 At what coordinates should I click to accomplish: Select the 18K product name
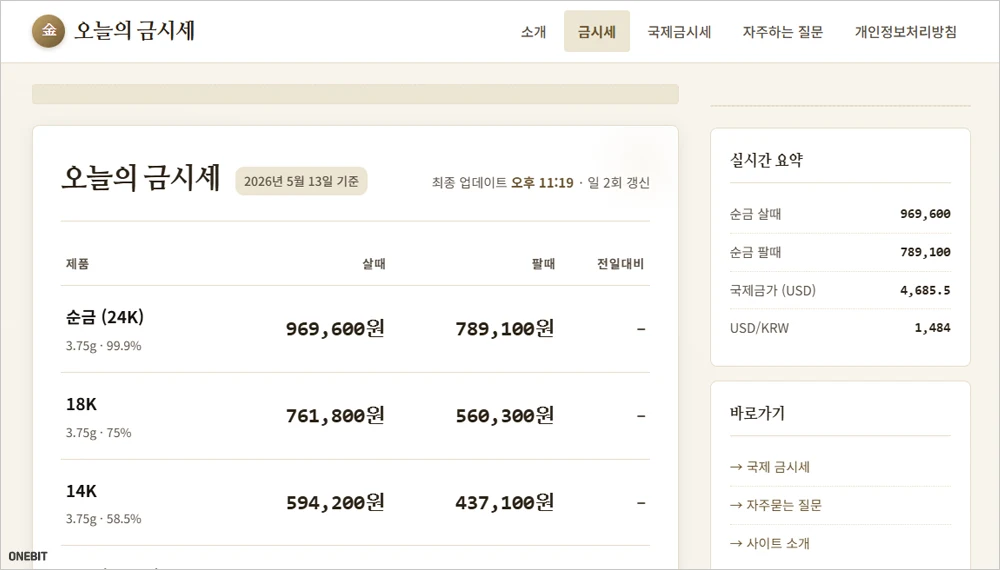[x=82, y=404]
